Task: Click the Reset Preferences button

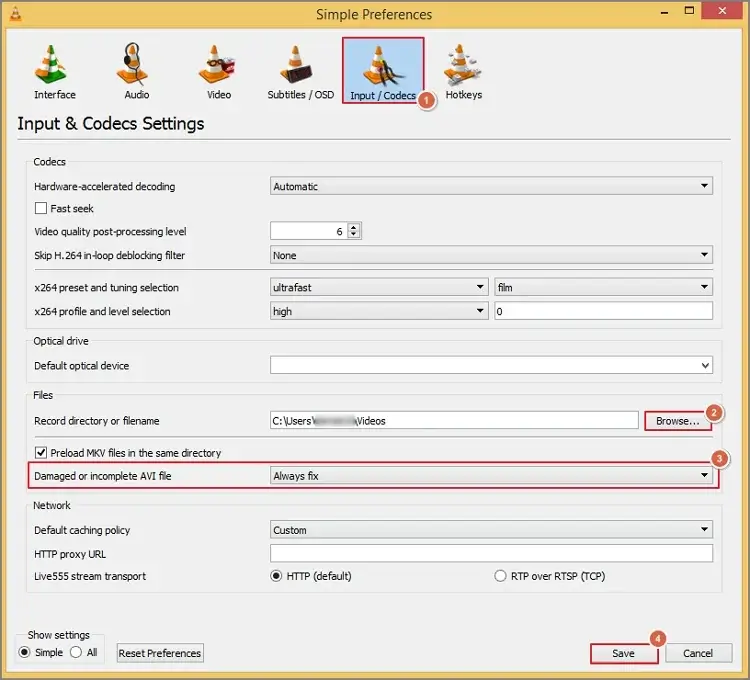Action: pos(160,653)
